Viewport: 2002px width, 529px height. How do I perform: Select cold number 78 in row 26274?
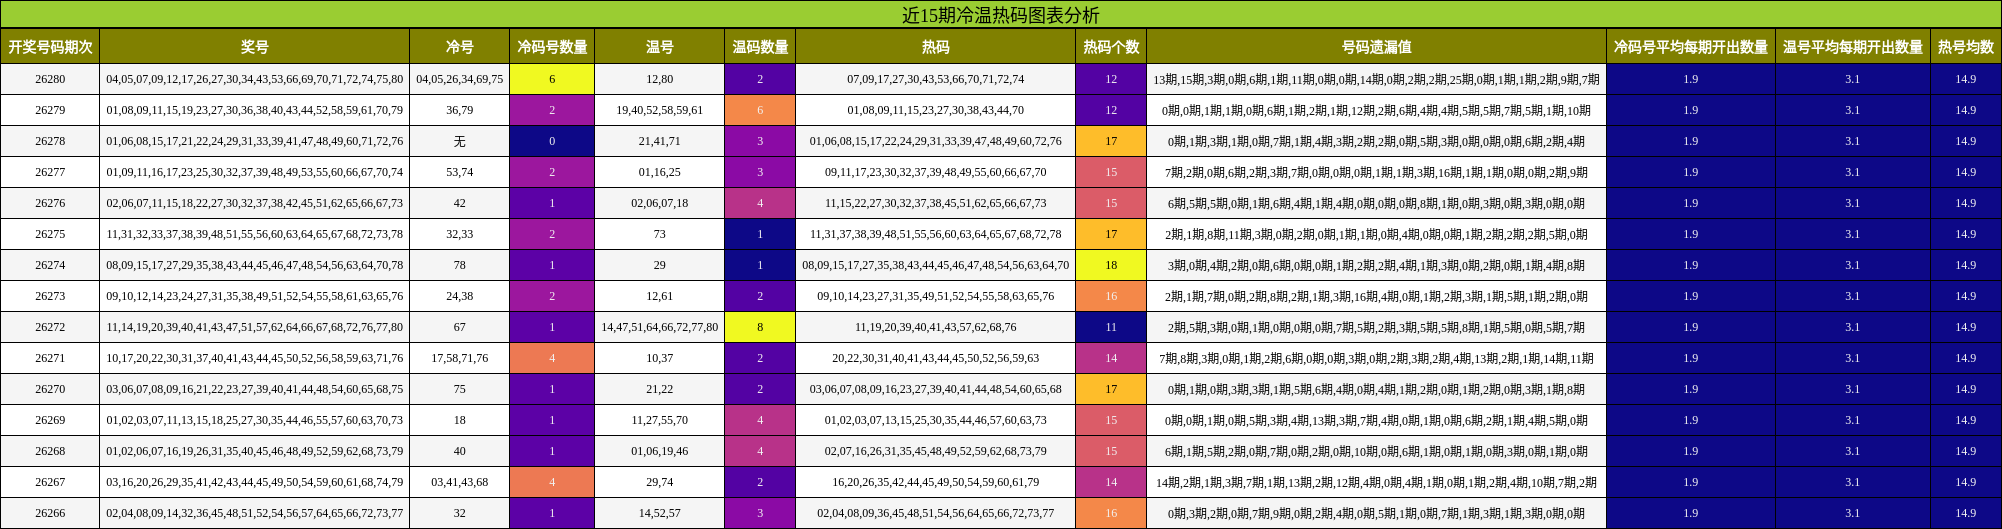pos(460,265)
